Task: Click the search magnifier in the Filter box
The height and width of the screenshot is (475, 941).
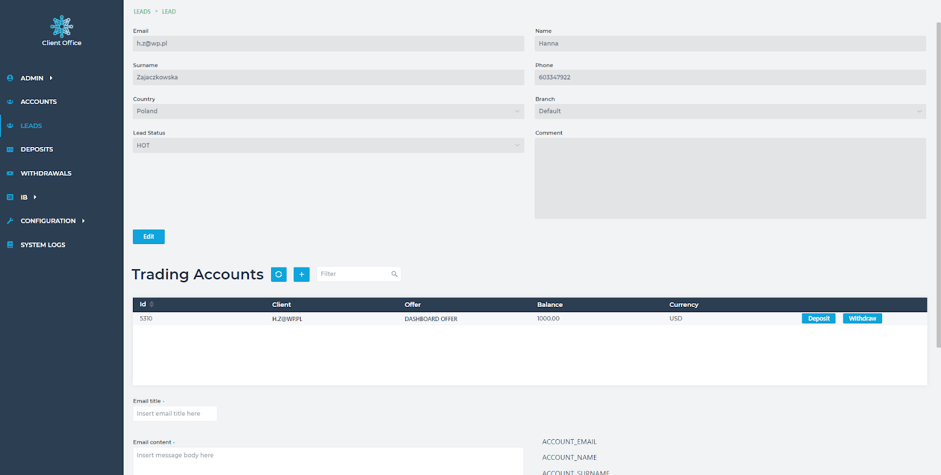Action: [394, 274]
